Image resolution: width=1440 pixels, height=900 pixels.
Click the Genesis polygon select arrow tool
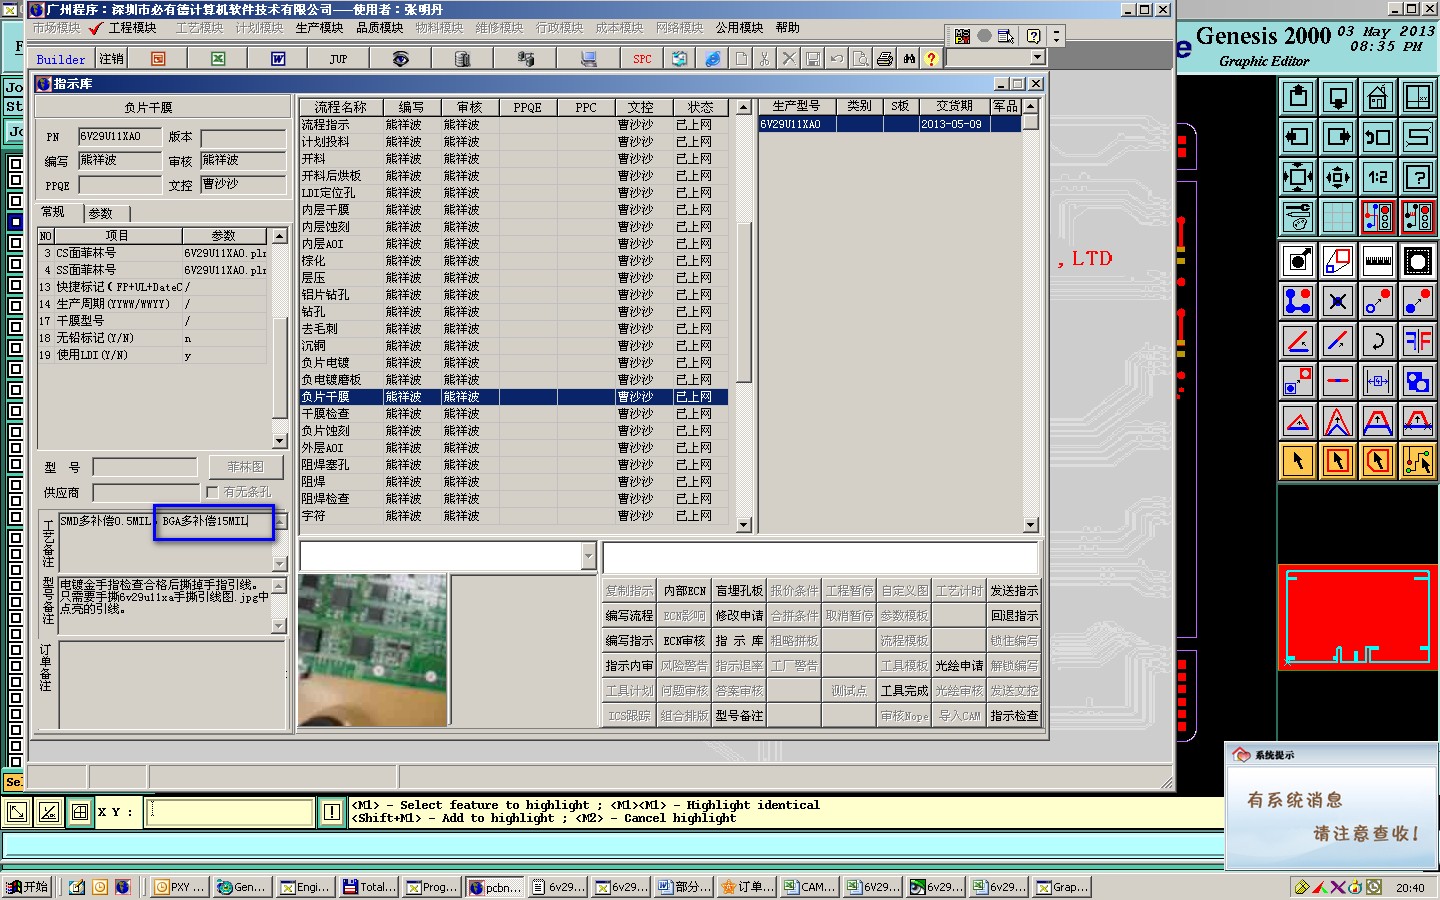[x=1377, y=461]
